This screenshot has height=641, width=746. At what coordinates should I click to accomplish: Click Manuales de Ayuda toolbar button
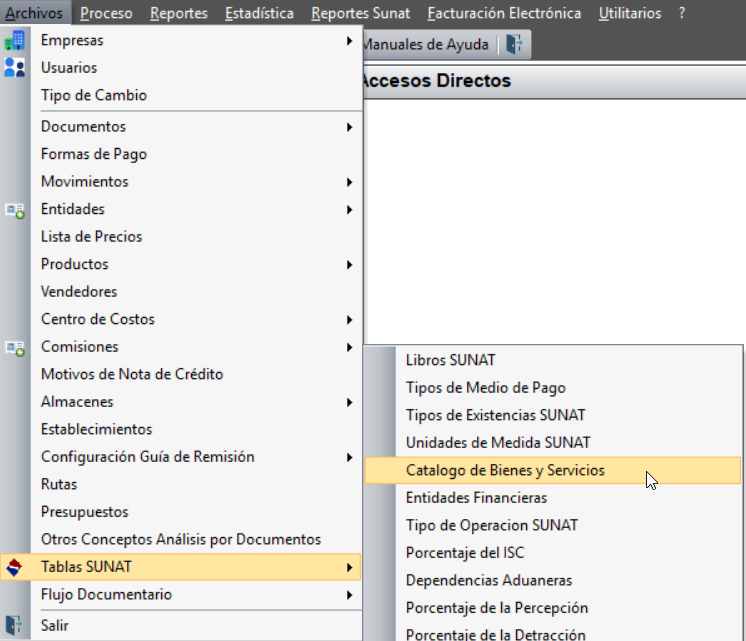point(425,44)
